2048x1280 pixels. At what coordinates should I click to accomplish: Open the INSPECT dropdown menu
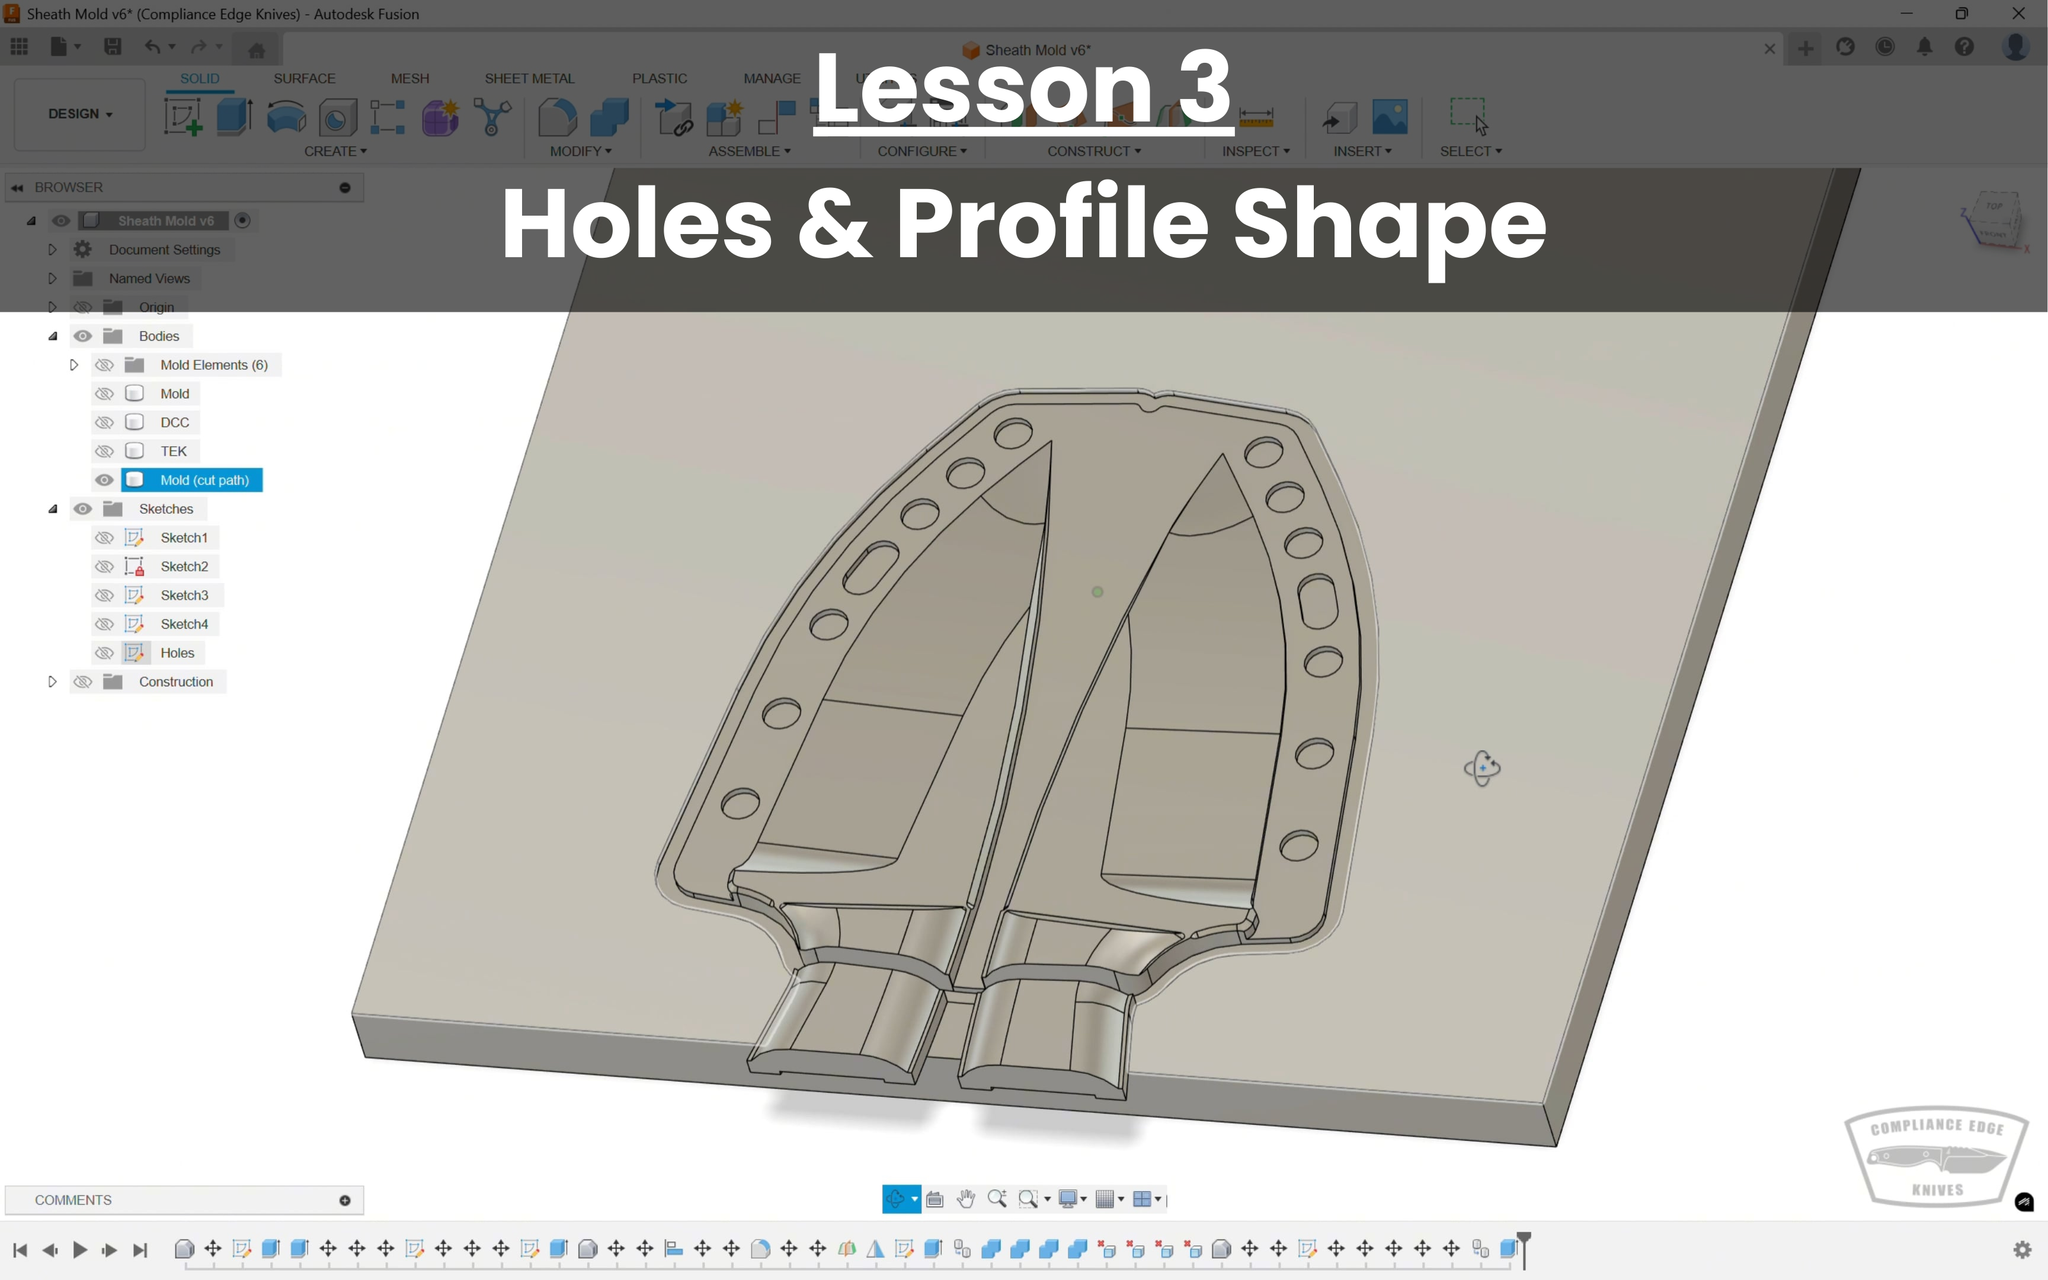tap(1255, 151)
